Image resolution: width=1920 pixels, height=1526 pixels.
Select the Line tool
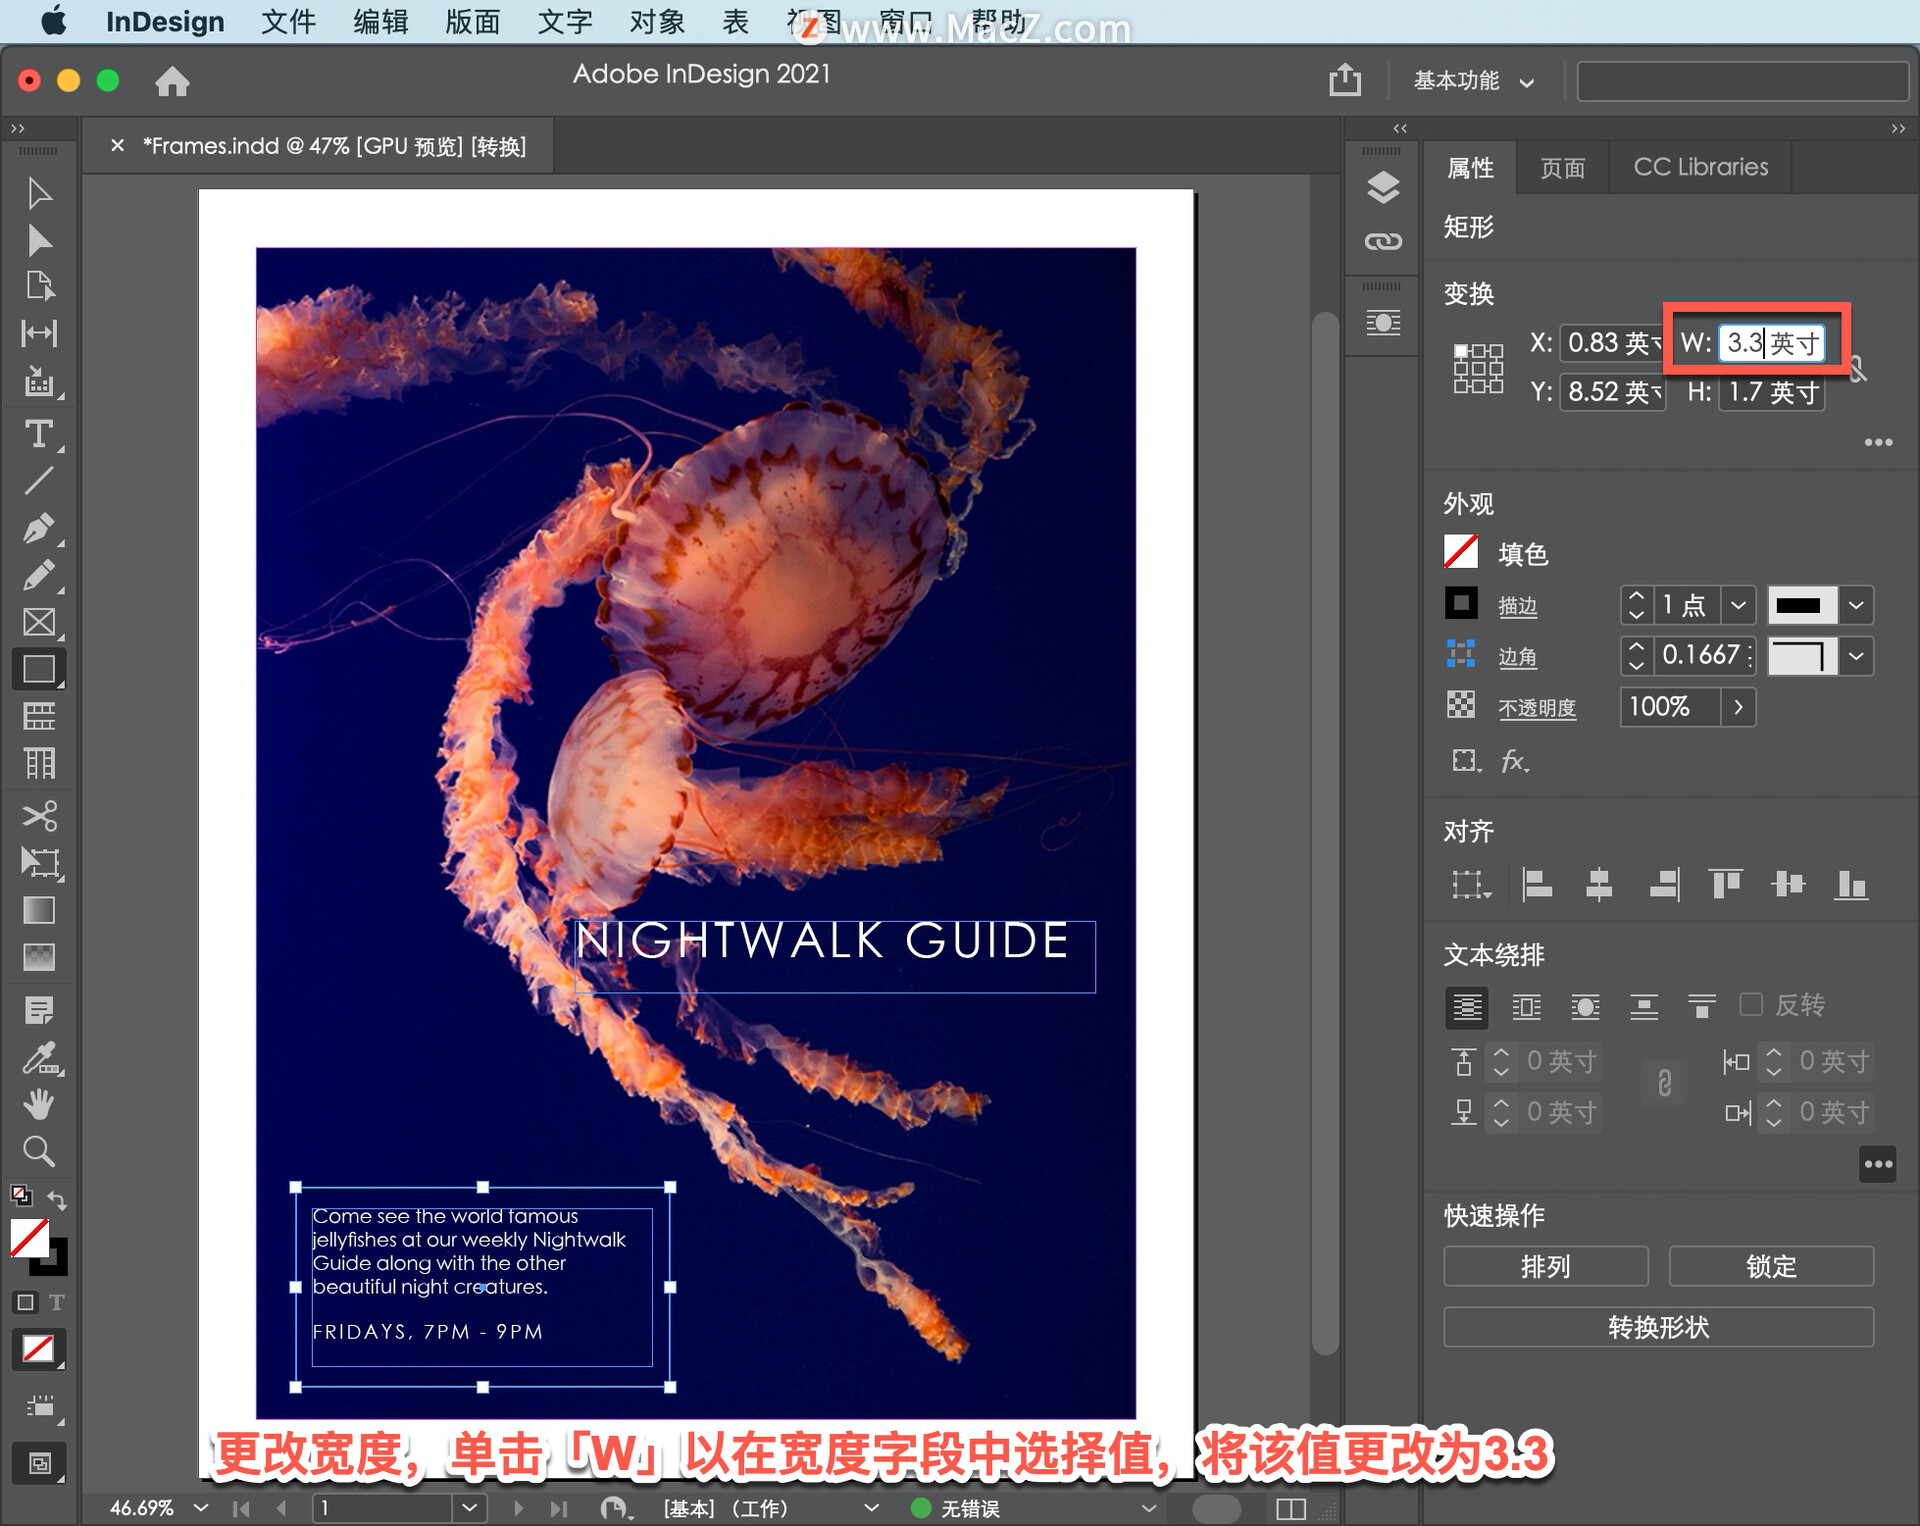[39, 481]
